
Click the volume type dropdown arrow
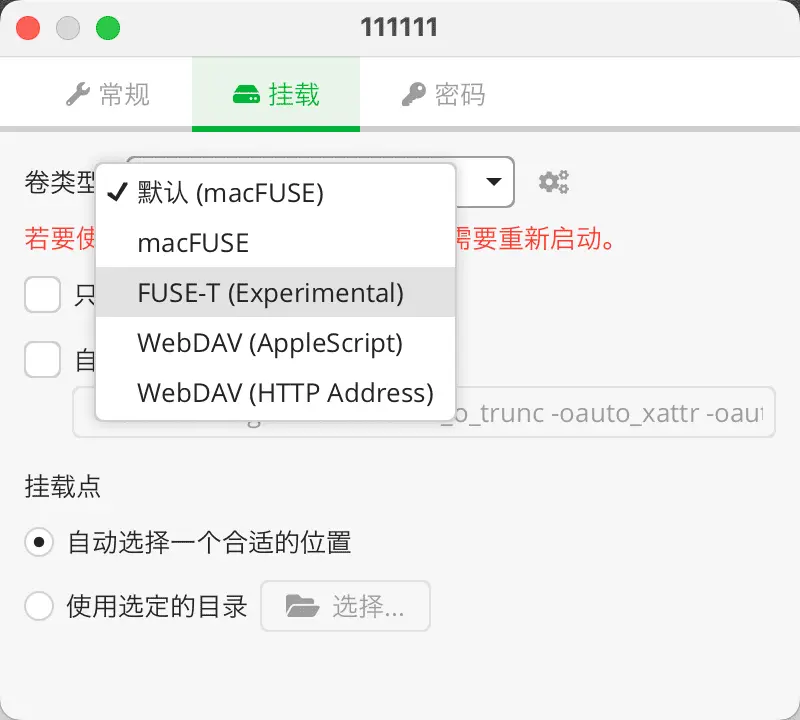click(493, 182)
